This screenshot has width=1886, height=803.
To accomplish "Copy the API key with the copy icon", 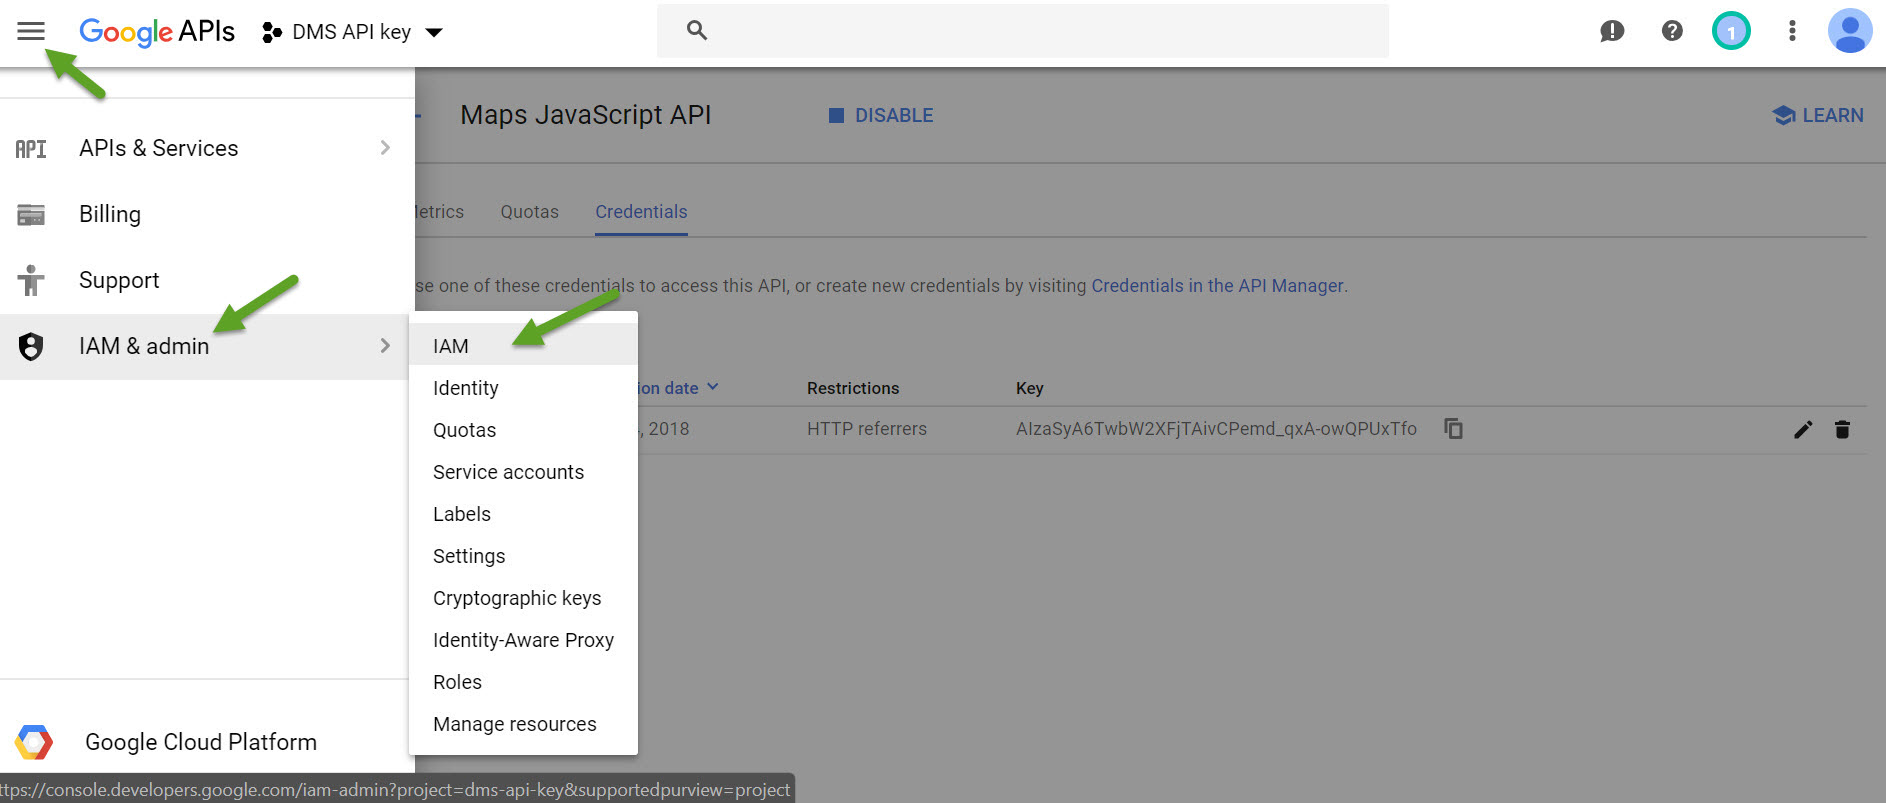I will (x=1454, y=429).
